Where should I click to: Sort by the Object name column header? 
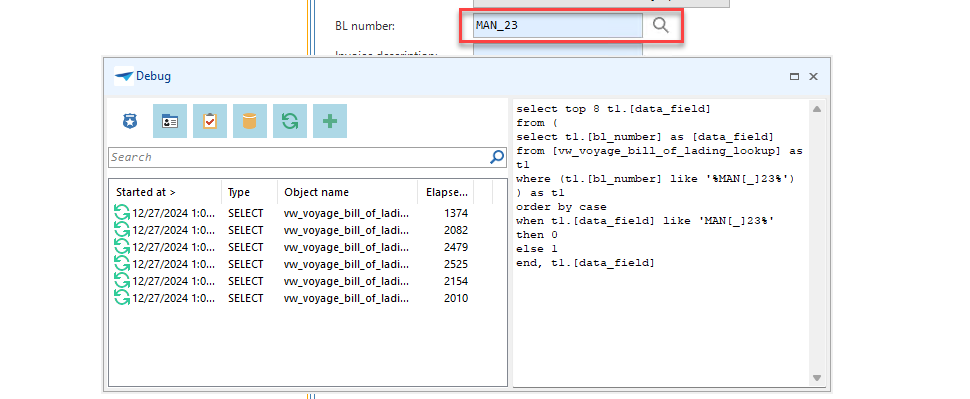[348, 192]
